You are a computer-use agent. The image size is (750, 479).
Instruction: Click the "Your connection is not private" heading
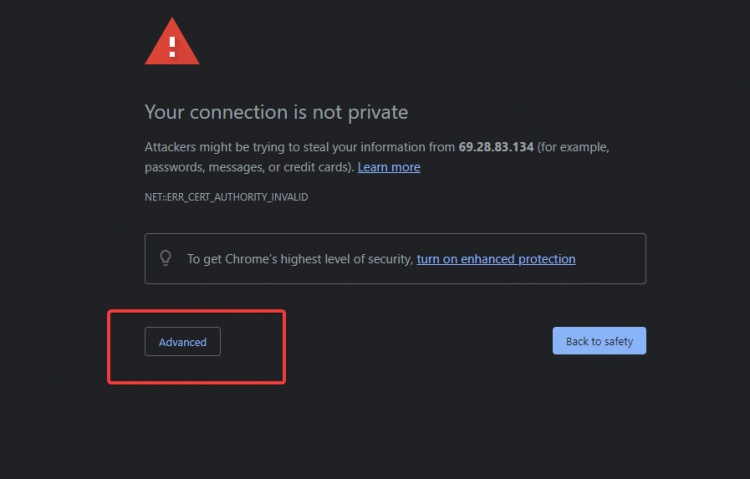(276, 112)
